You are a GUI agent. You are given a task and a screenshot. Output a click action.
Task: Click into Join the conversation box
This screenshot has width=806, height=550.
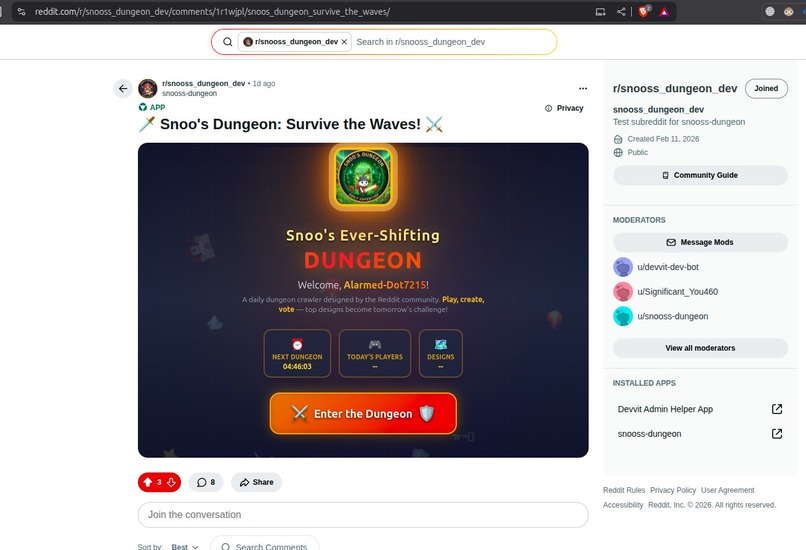[363, 515]
